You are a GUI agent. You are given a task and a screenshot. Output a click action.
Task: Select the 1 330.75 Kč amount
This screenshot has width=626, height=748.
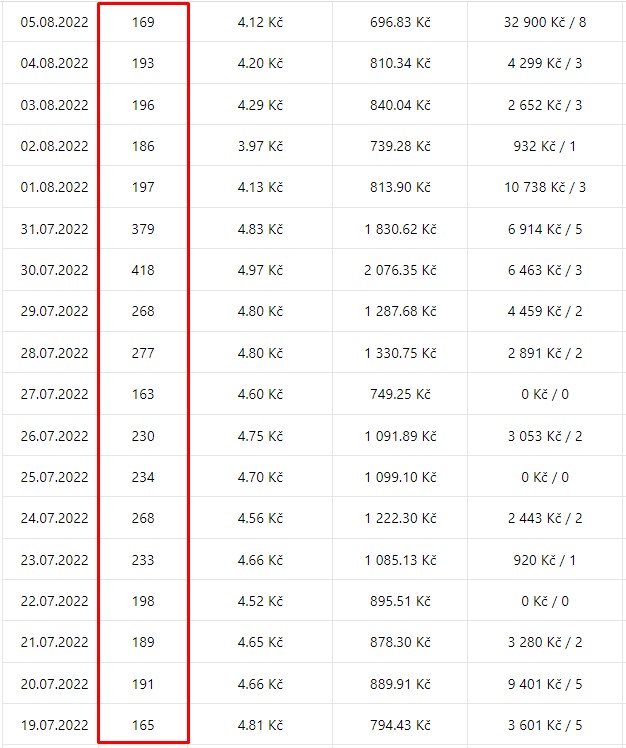point(400,353)
